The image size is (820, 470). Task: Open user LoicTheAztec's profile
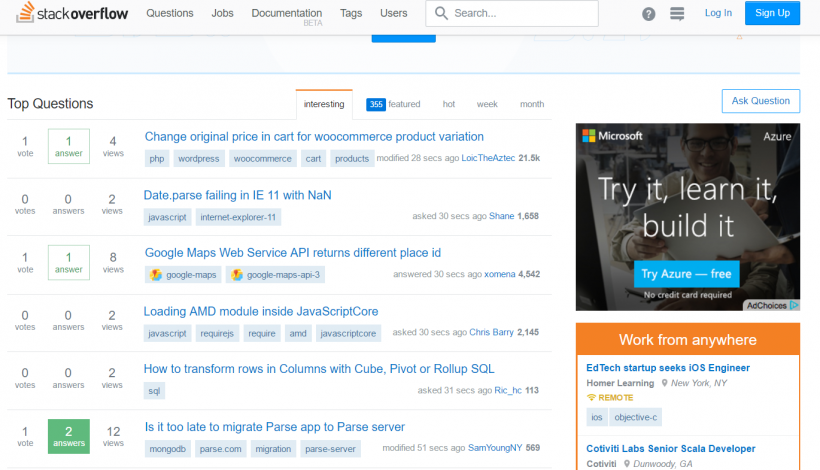click(488, 158)
